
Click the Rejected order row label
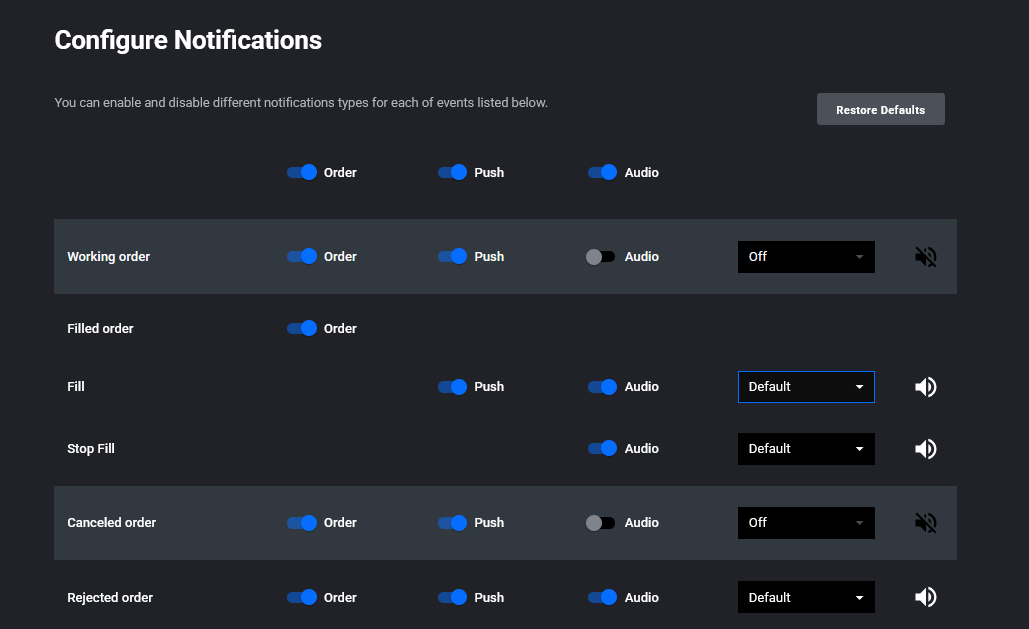coord(110,597)
